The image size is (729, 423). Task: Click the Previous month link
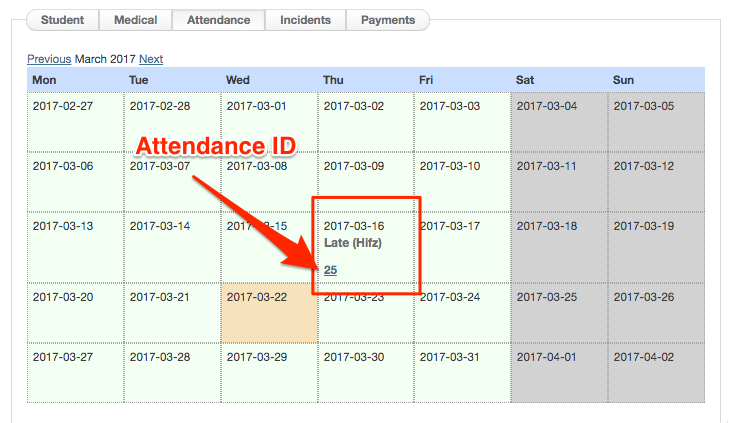[x=49, y=59]
